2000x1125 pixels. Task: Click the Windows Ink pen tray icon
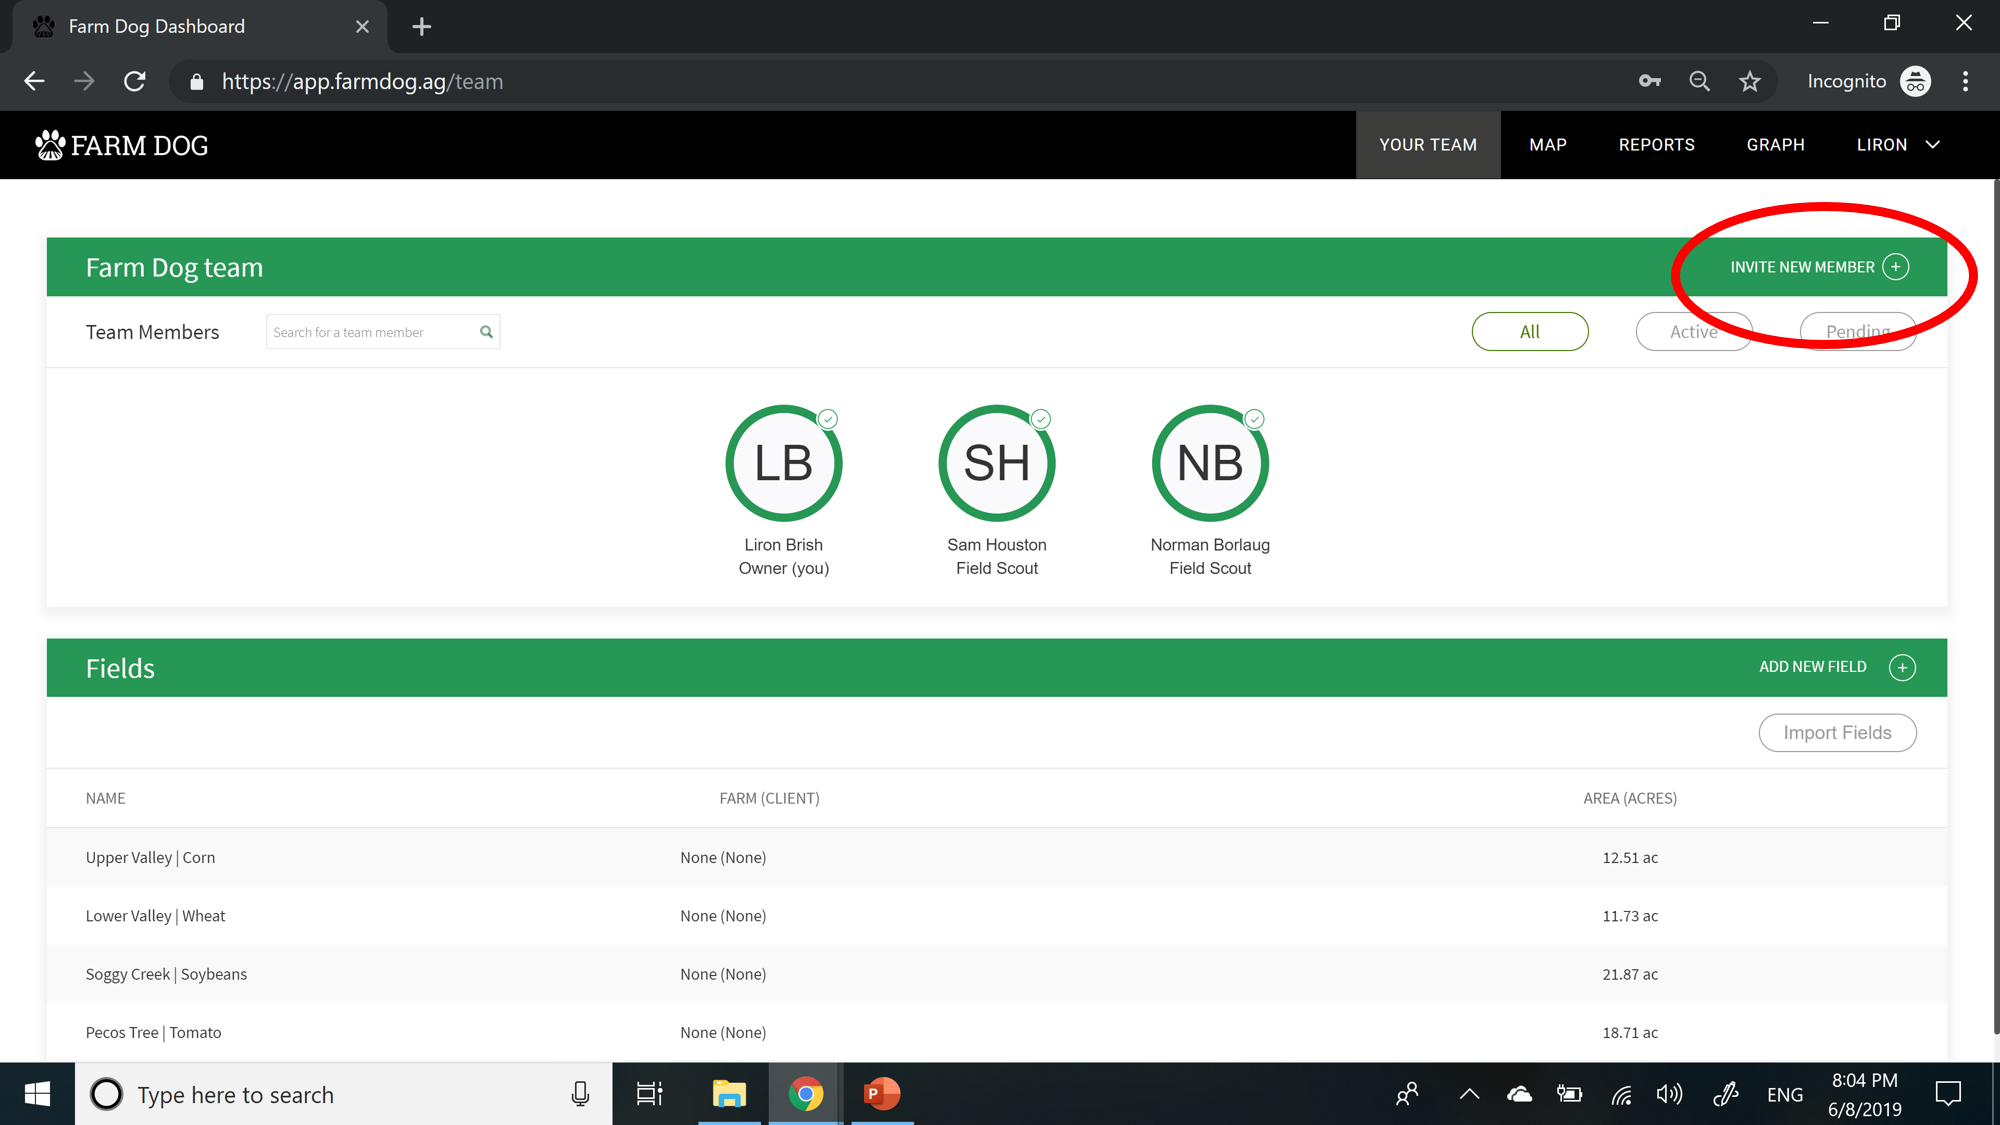pos(1726,1094)
